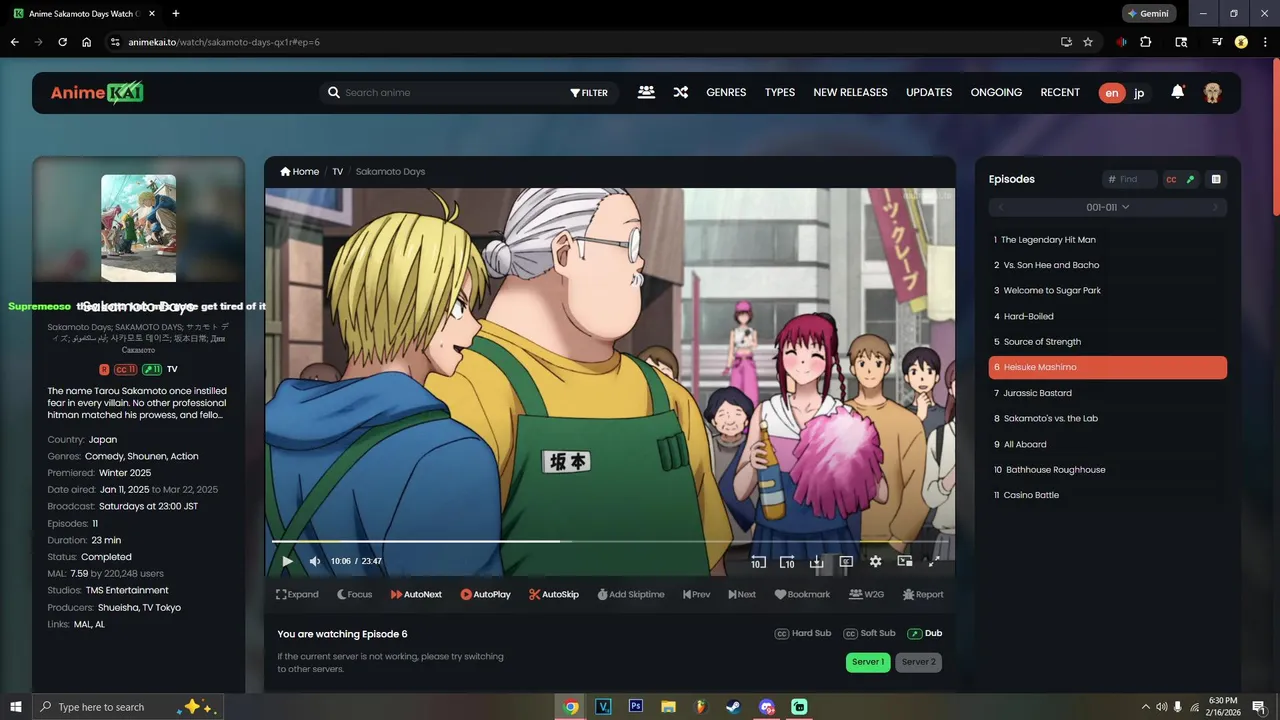
Task: Enable picture-in-picture mode in player
Action: coord(905,562)
